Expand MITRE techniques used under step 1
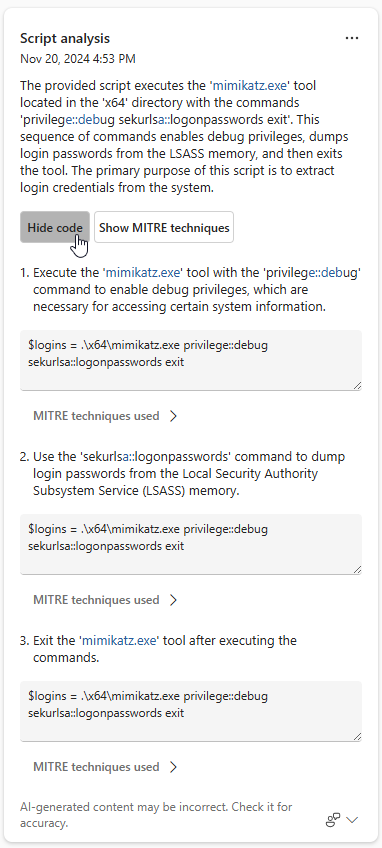 click(106, 416)
